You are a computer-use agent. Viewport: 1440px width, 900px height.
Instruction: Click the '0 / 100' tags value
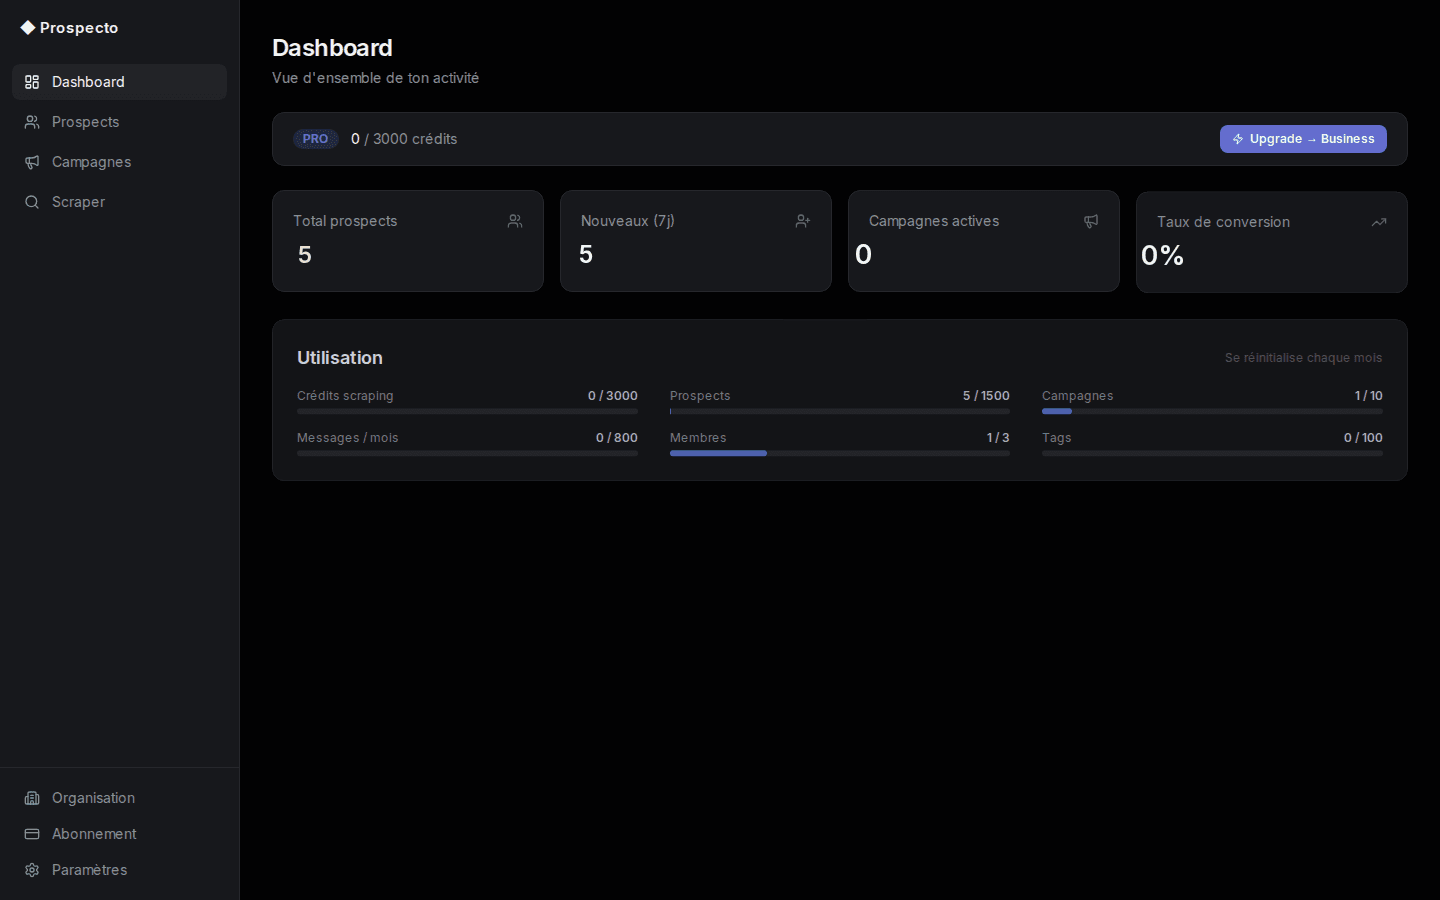click(1363, 438)
